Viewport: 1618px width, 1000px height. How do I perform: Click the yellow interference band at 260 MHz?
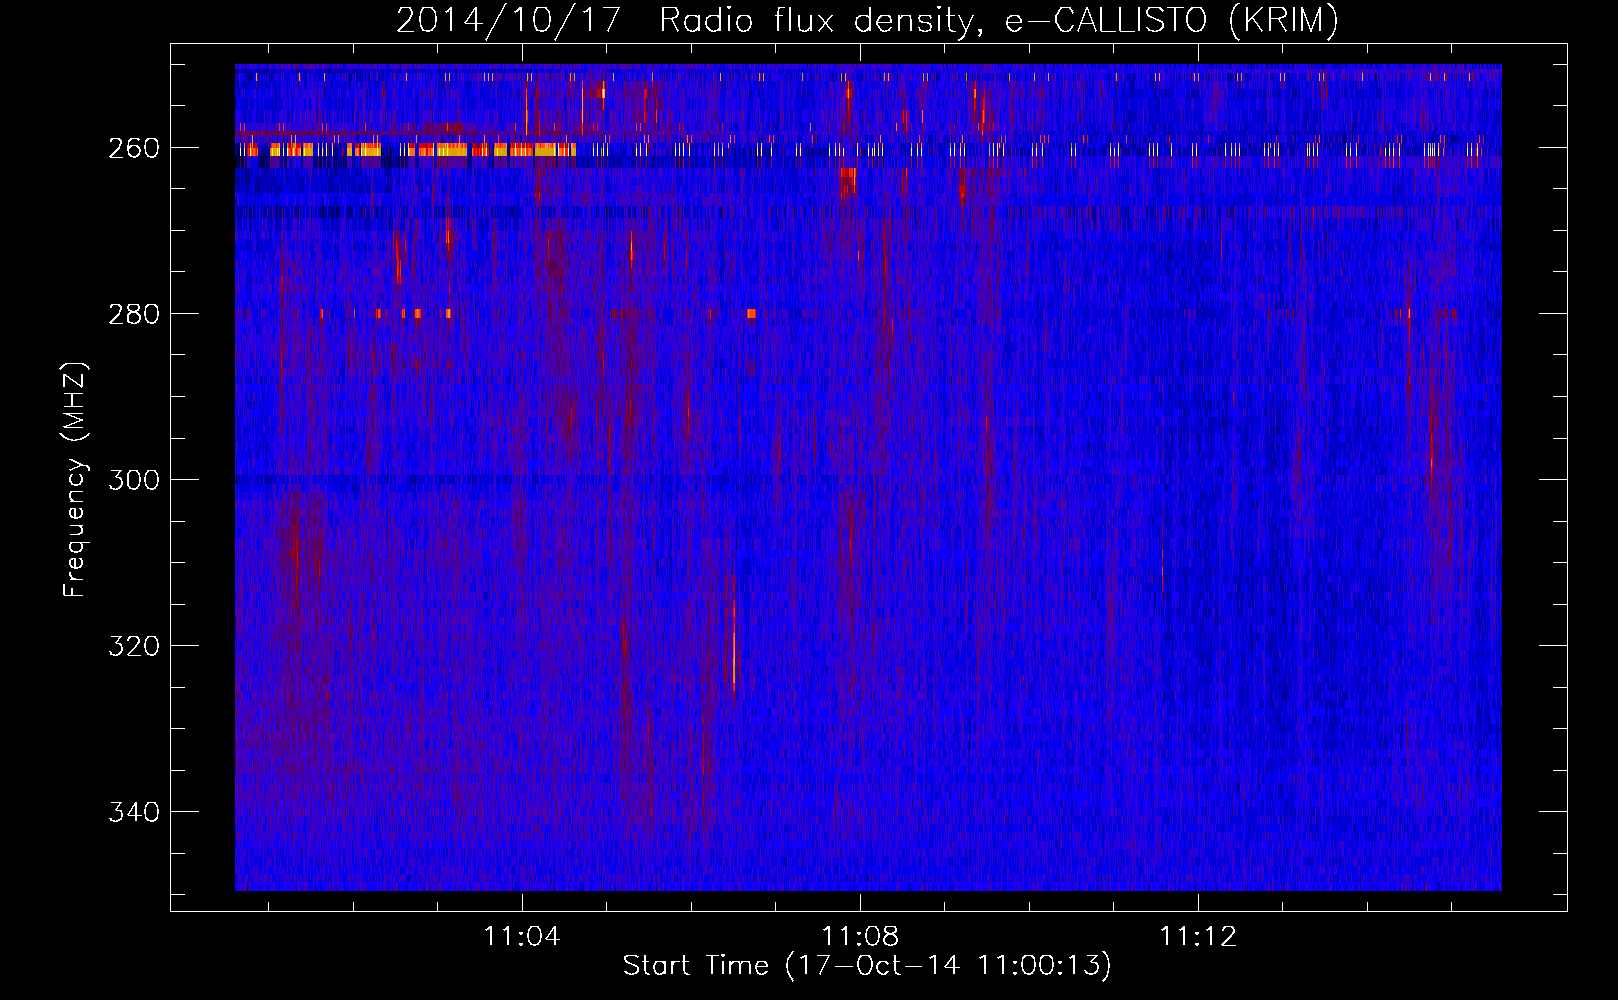pos(406,150)
